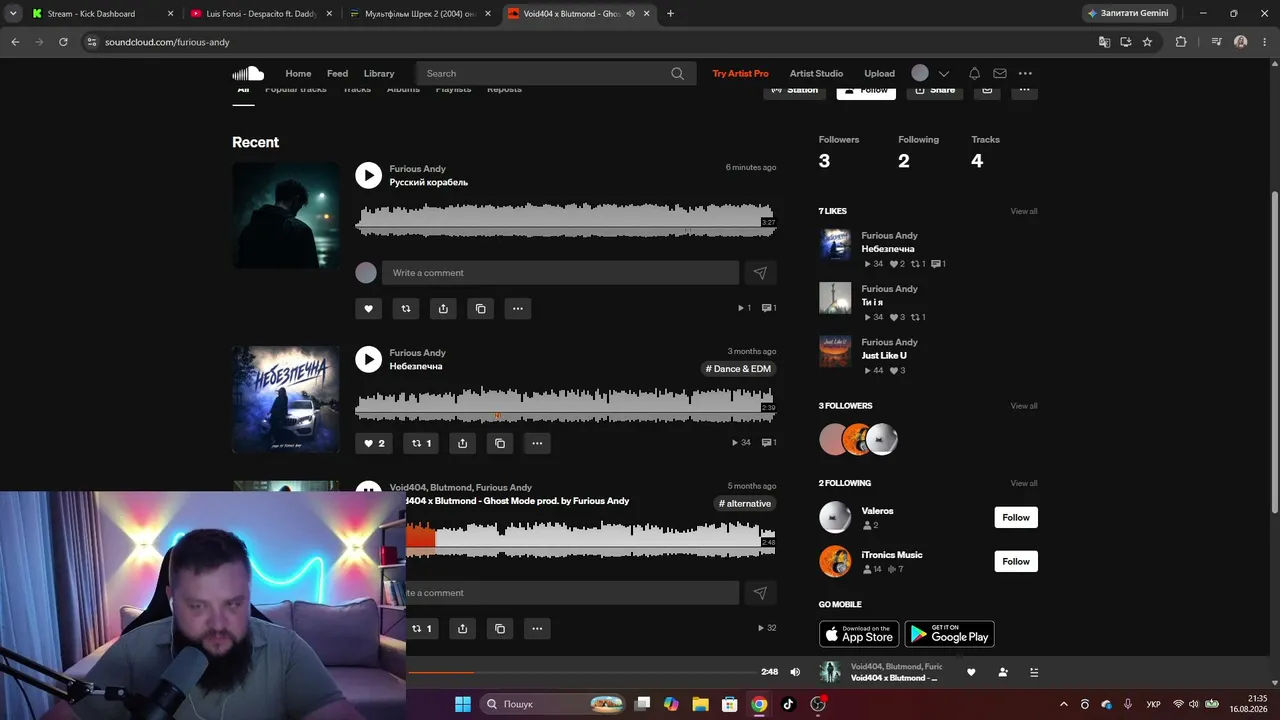
Task: Open the next-up queue in the player bar
Action: tap(1034, 672)
